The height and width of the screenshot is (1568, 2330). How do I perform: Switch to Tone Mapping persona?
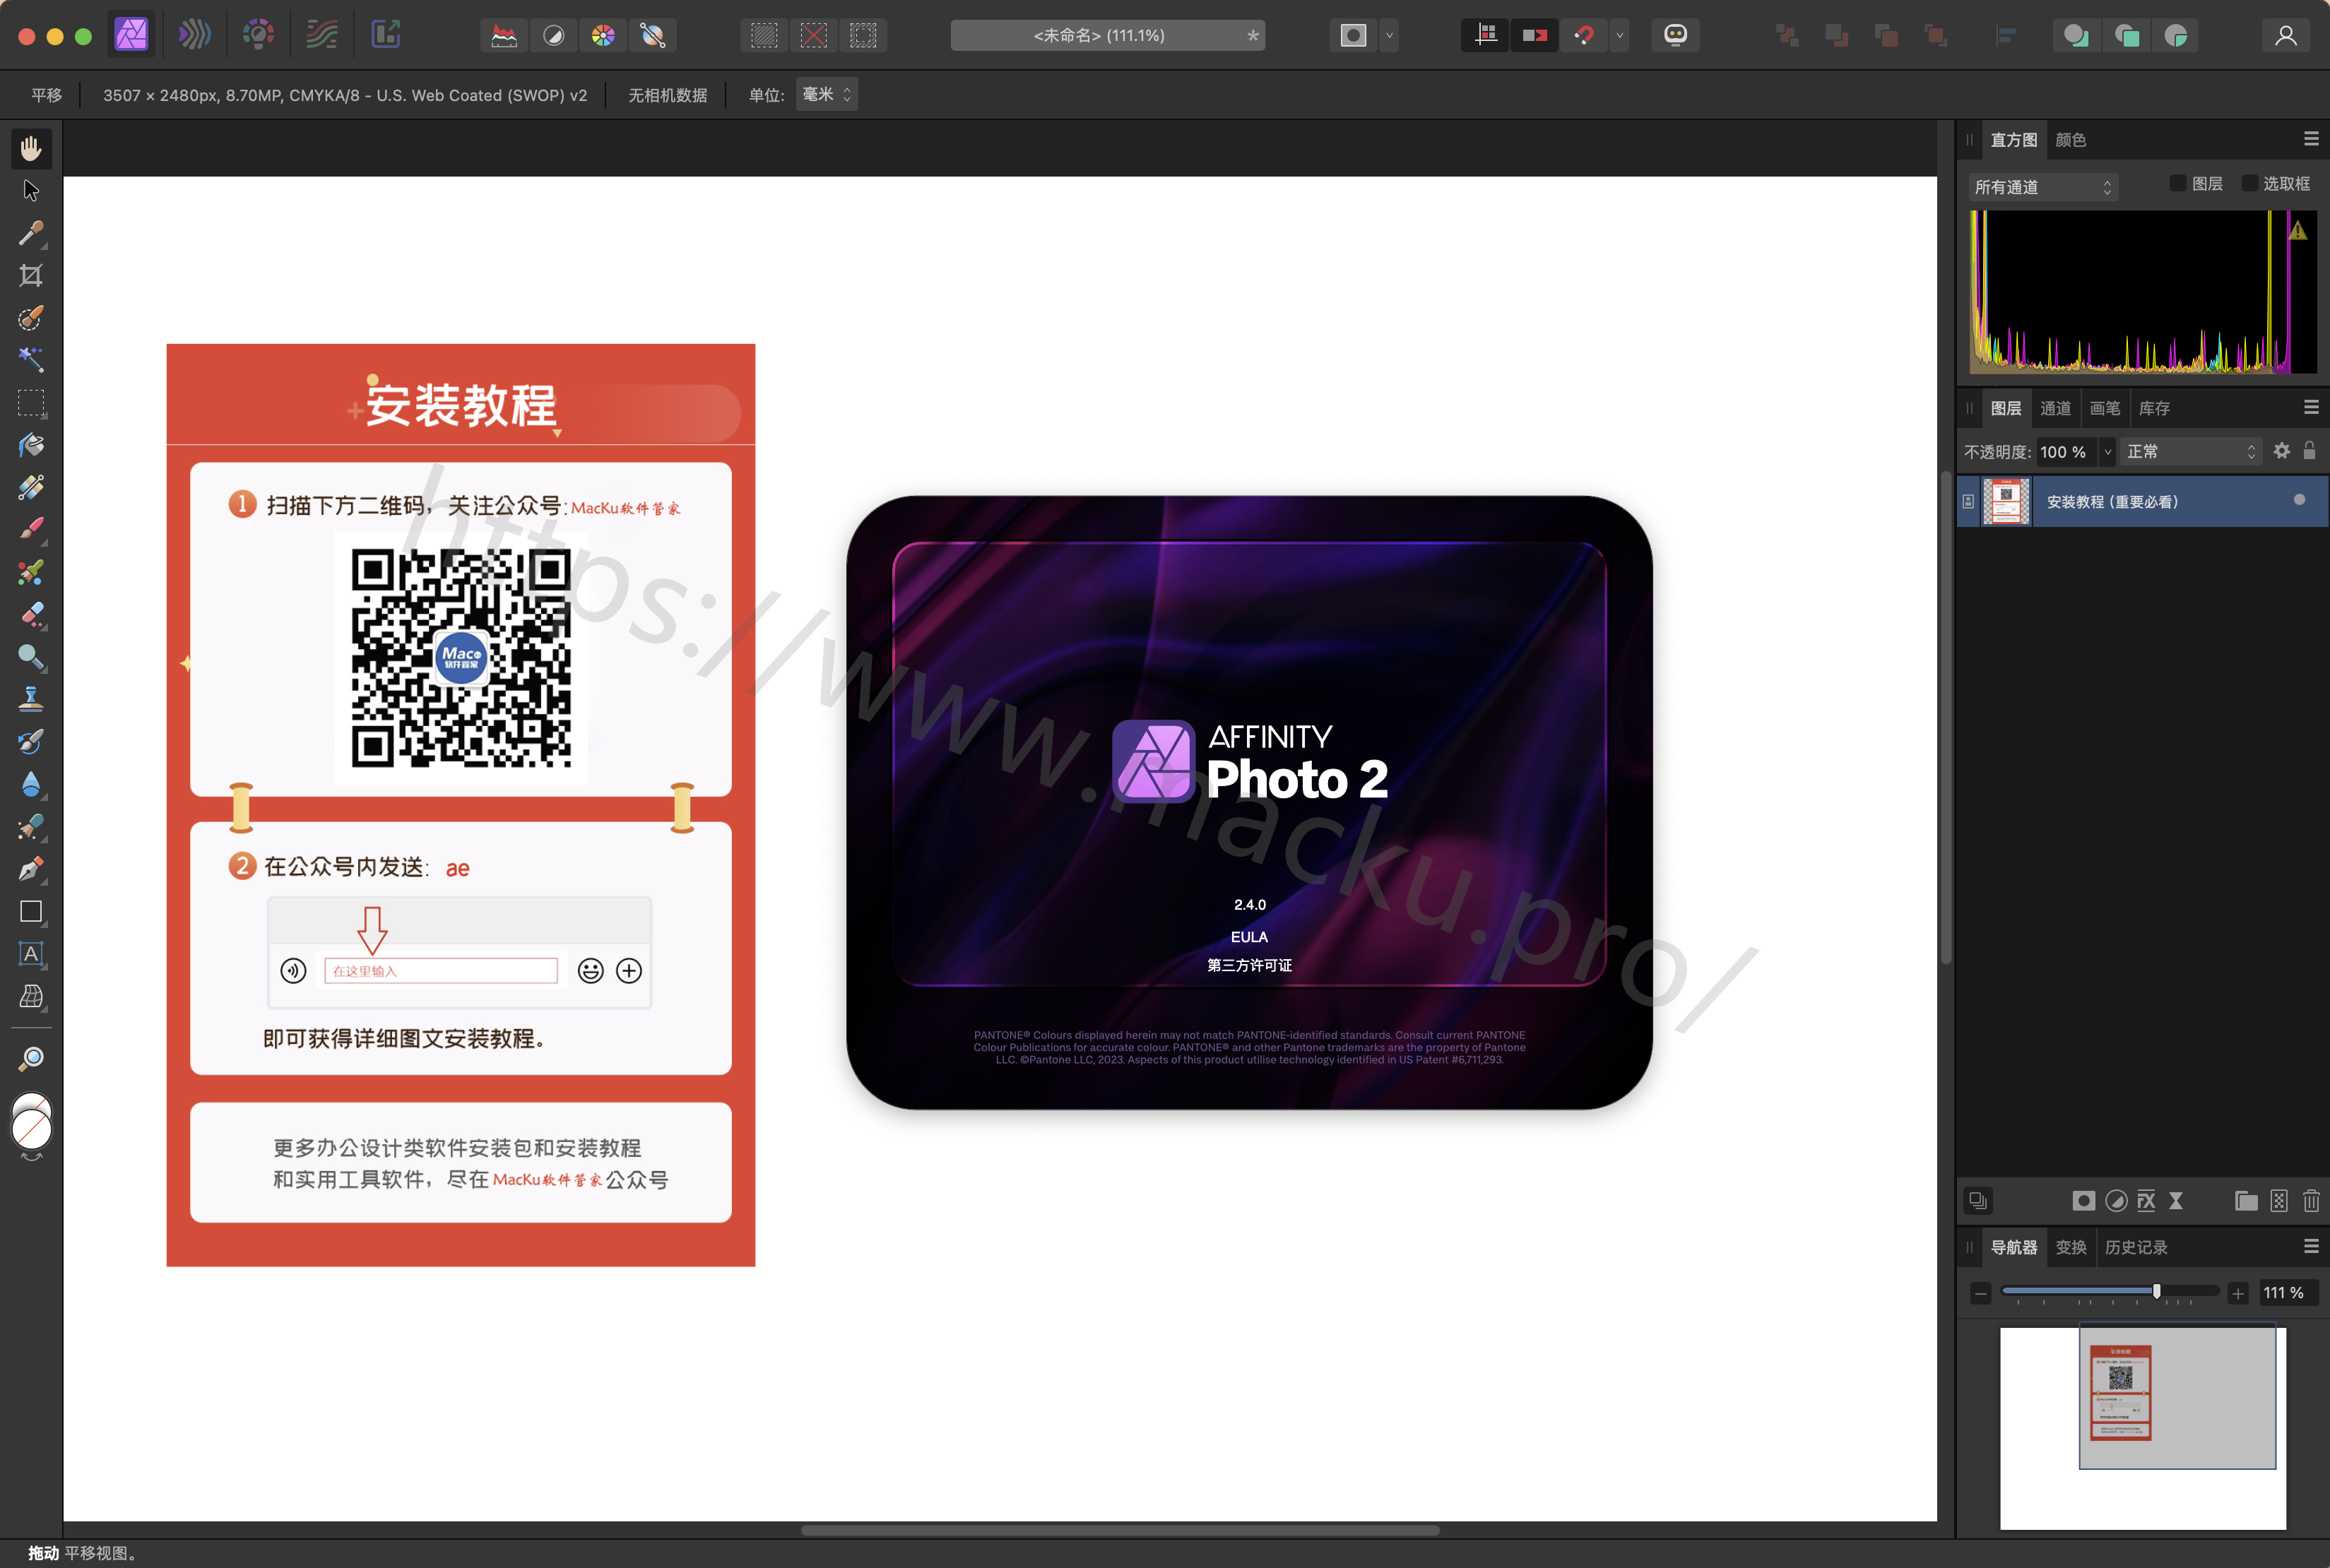[x=321, y=35]
